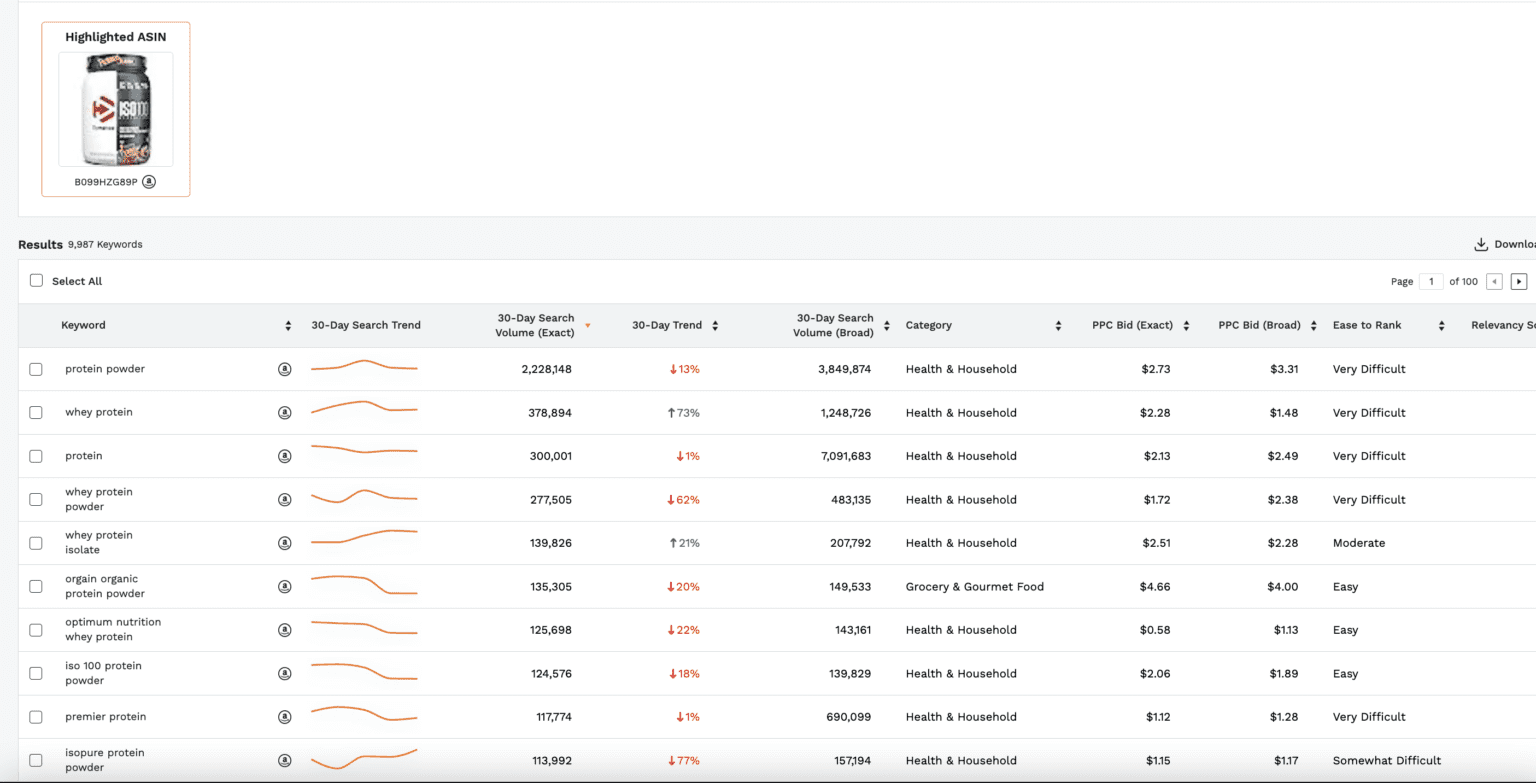Viewport: 1536px width, 783px height.
Task: Sort results by the Category column
Action: pyautogui.click(x=1058, y=325)
